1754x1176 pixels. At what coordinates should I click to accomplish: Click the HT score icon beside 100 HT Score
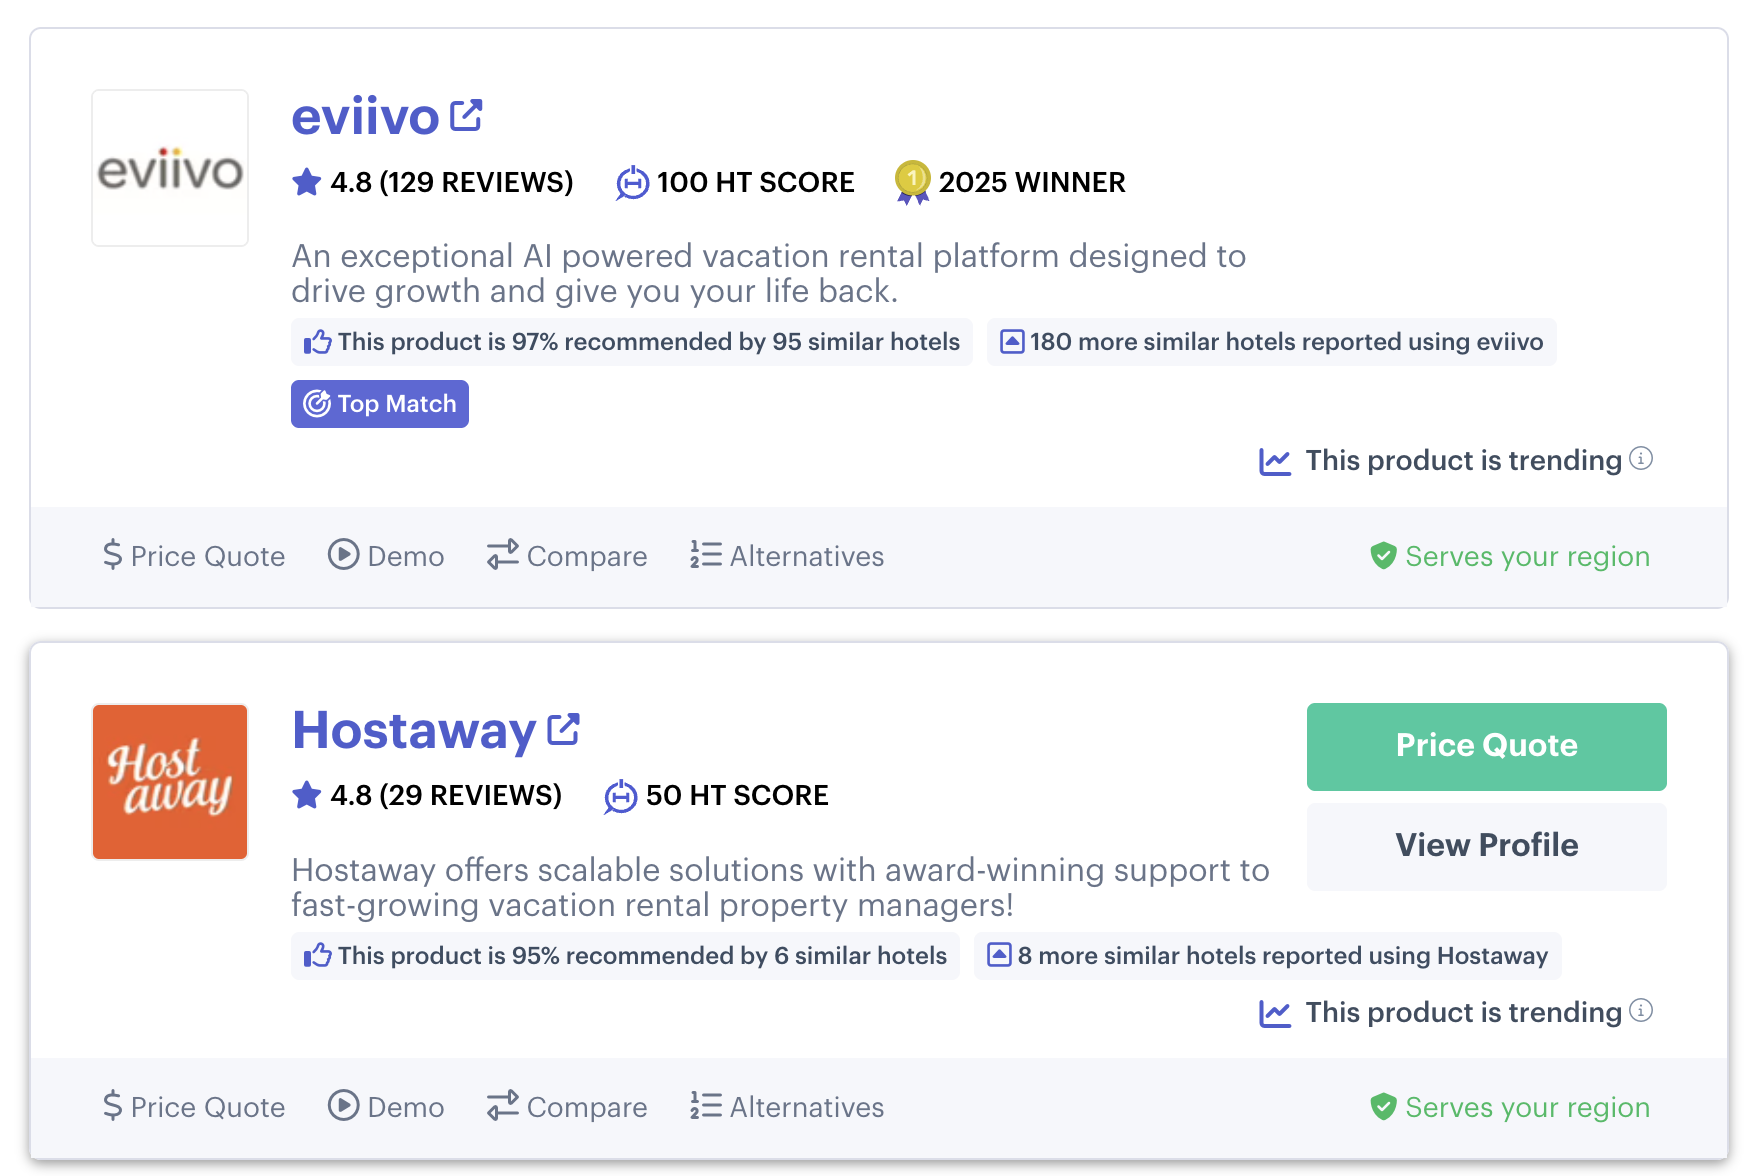click(632, 182)
